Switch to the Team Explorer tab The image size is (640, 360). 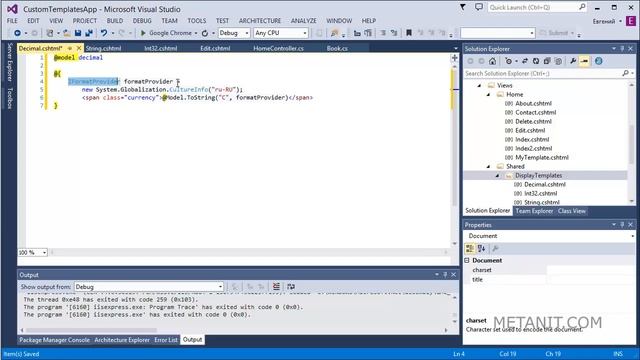click(x=534, y=211)
